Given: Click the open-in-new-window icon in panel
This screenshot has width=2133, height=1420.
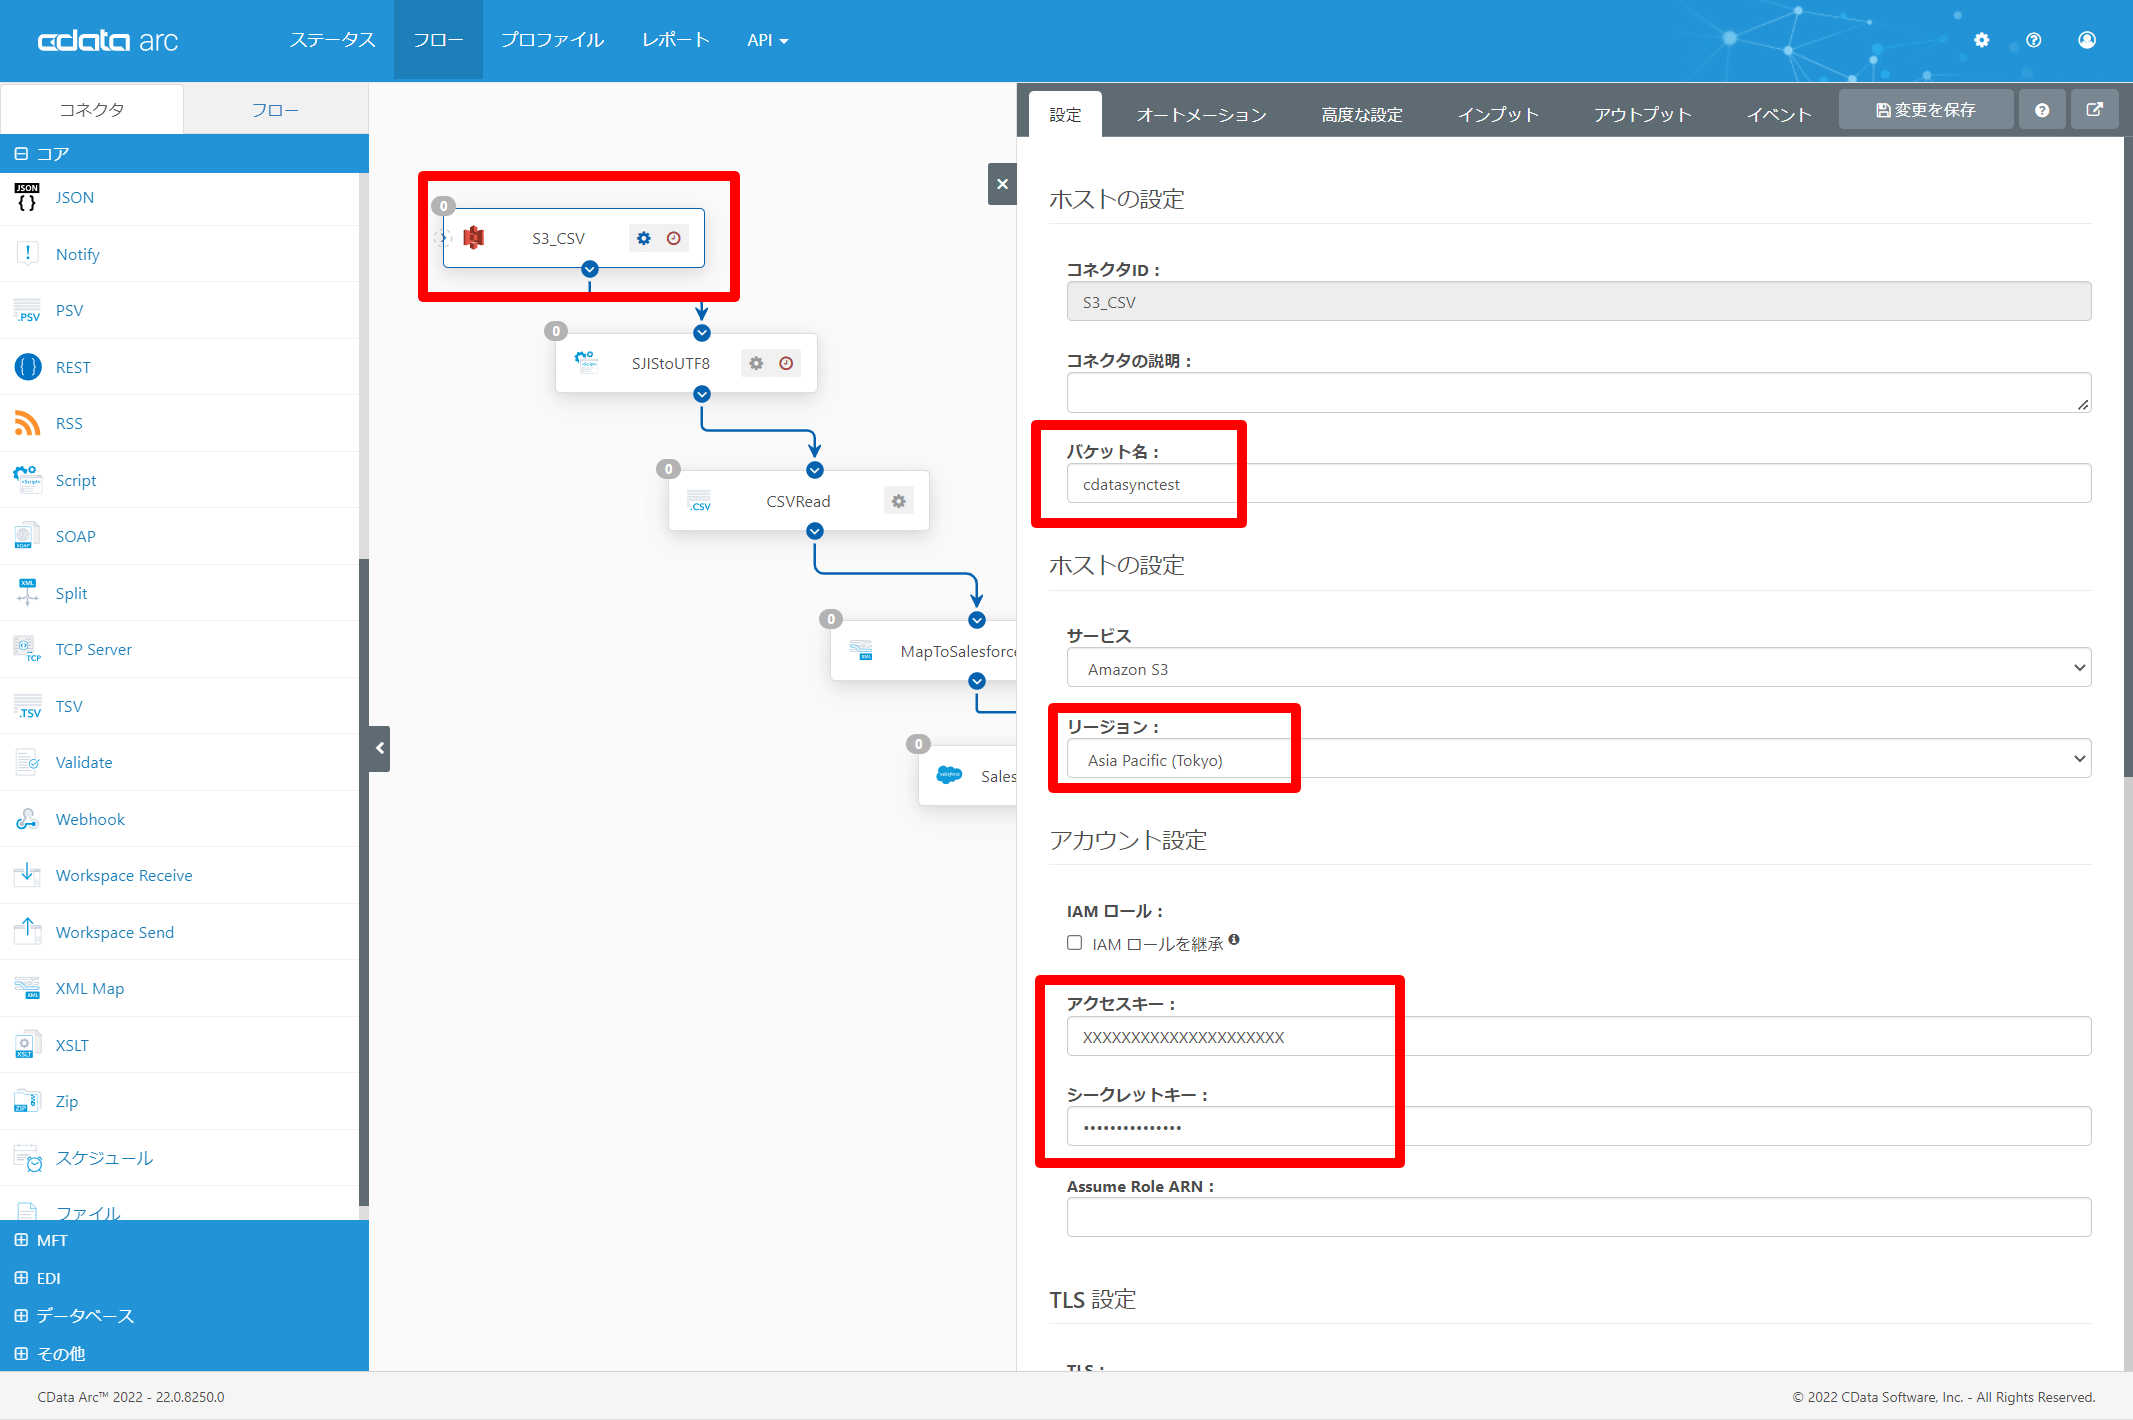Looking at the screenshot, I should coord(2094,110).
